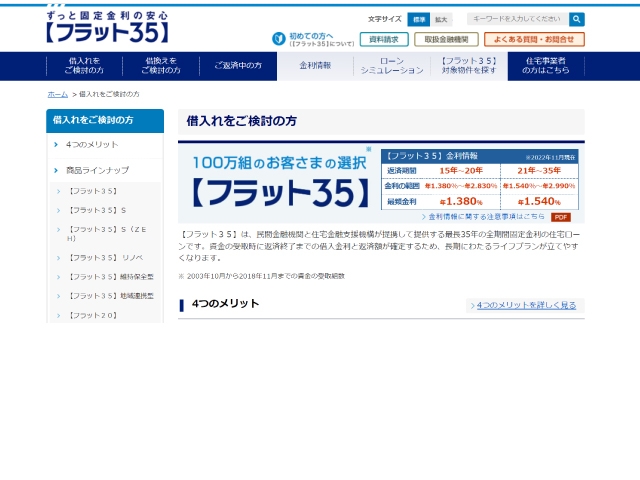Select 拡大 font size option
This screenshot has width=640, height=480.
(441, 19)
